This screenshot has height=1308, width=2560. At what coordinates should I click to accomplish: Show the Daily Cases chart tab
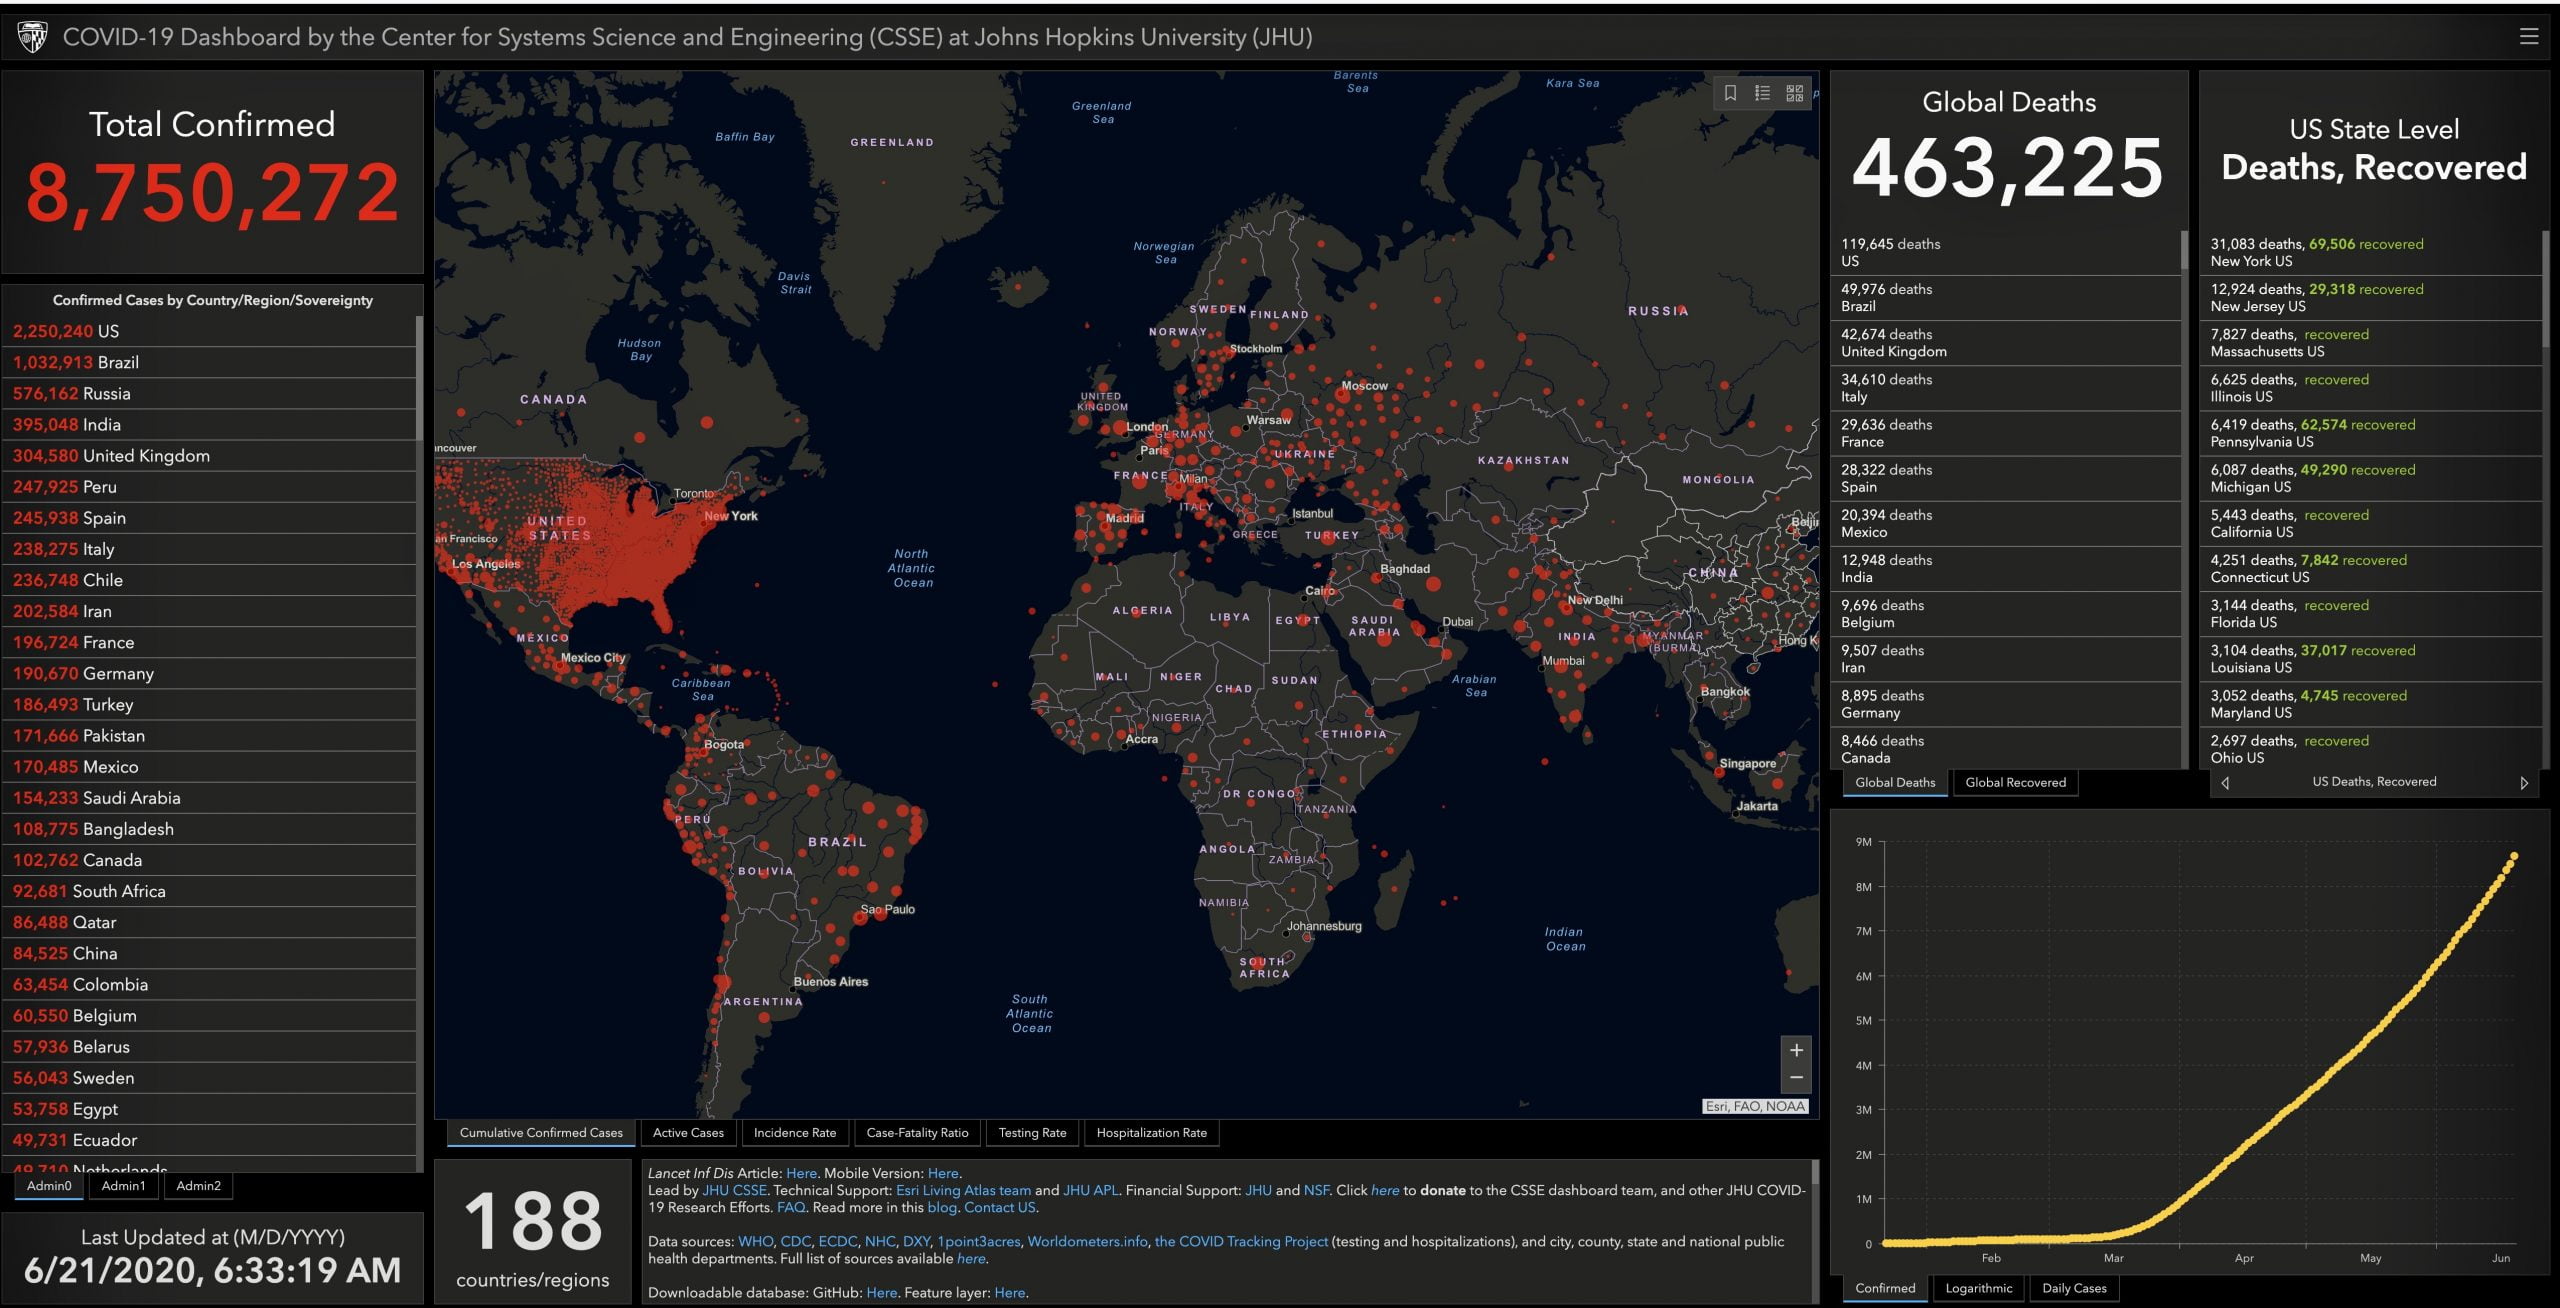(x=2074, y=1289)
